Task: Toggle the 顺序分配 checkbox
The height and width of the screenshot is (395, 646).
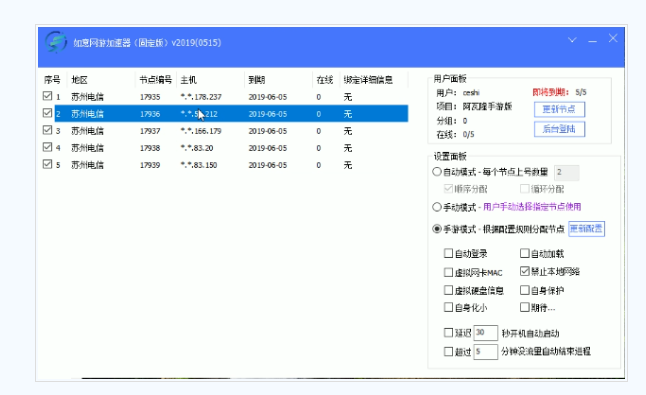Action: coord(448,189)
